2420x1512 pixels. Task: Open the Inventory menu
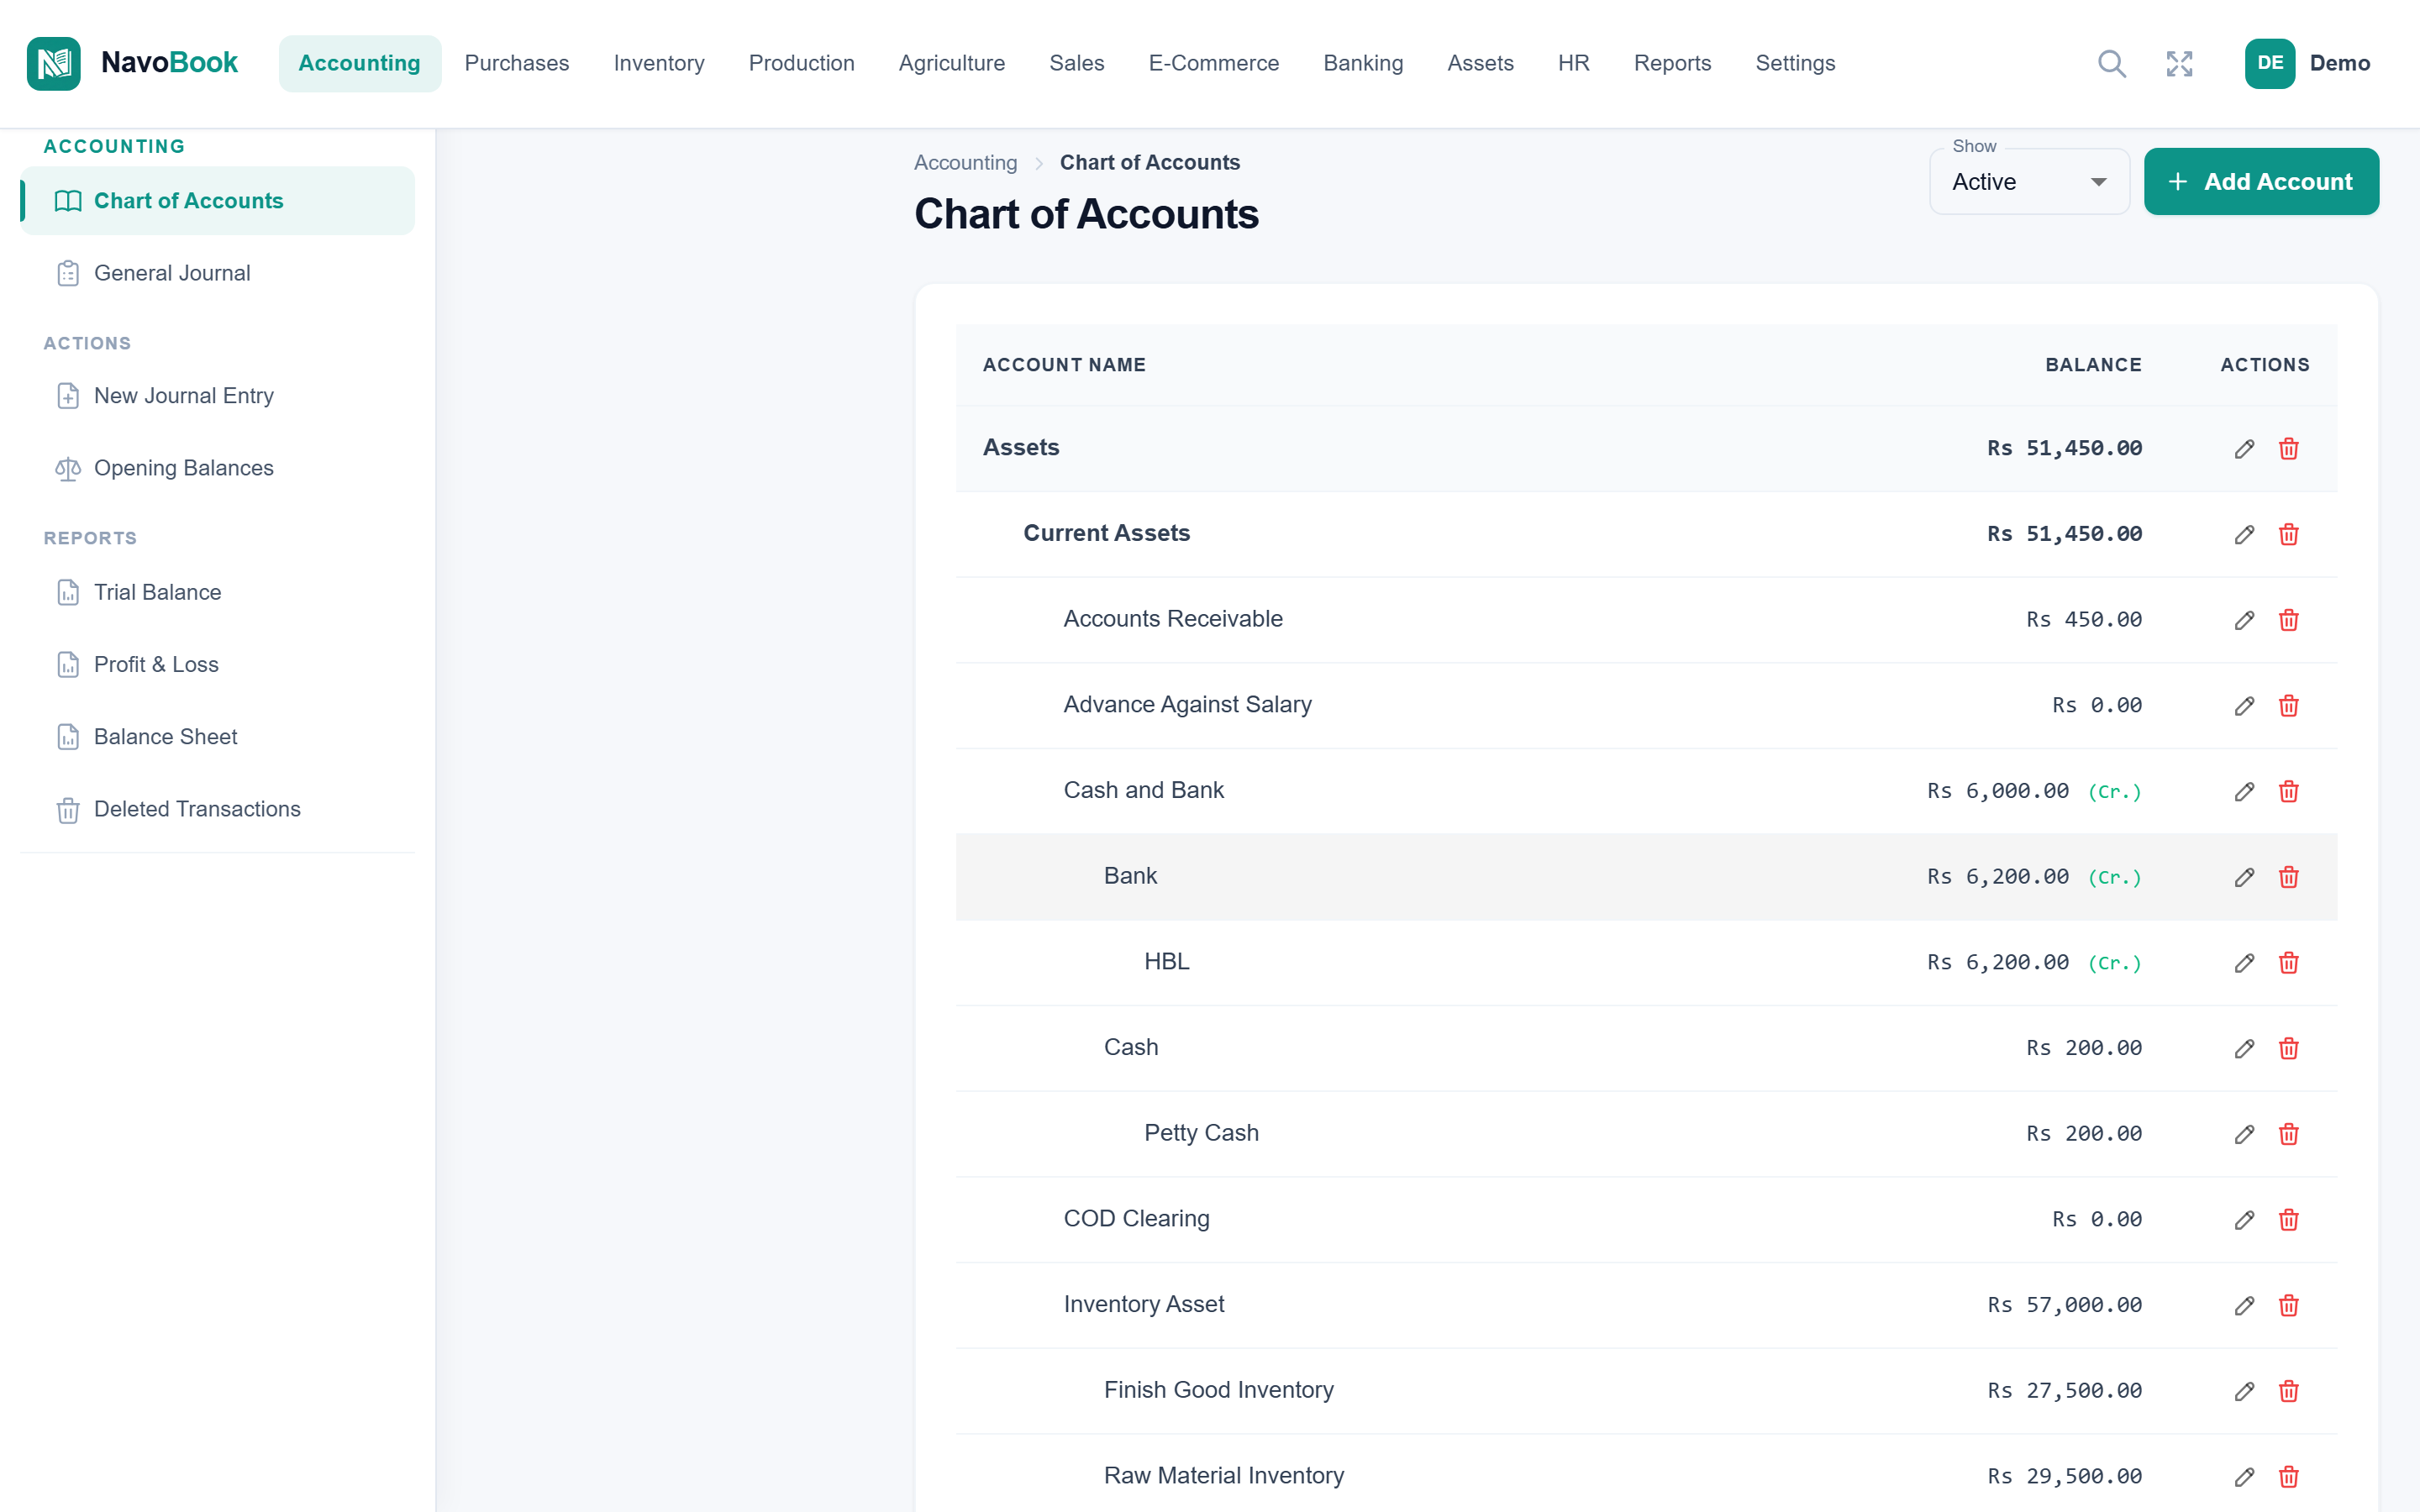click(x=658, y=63)
